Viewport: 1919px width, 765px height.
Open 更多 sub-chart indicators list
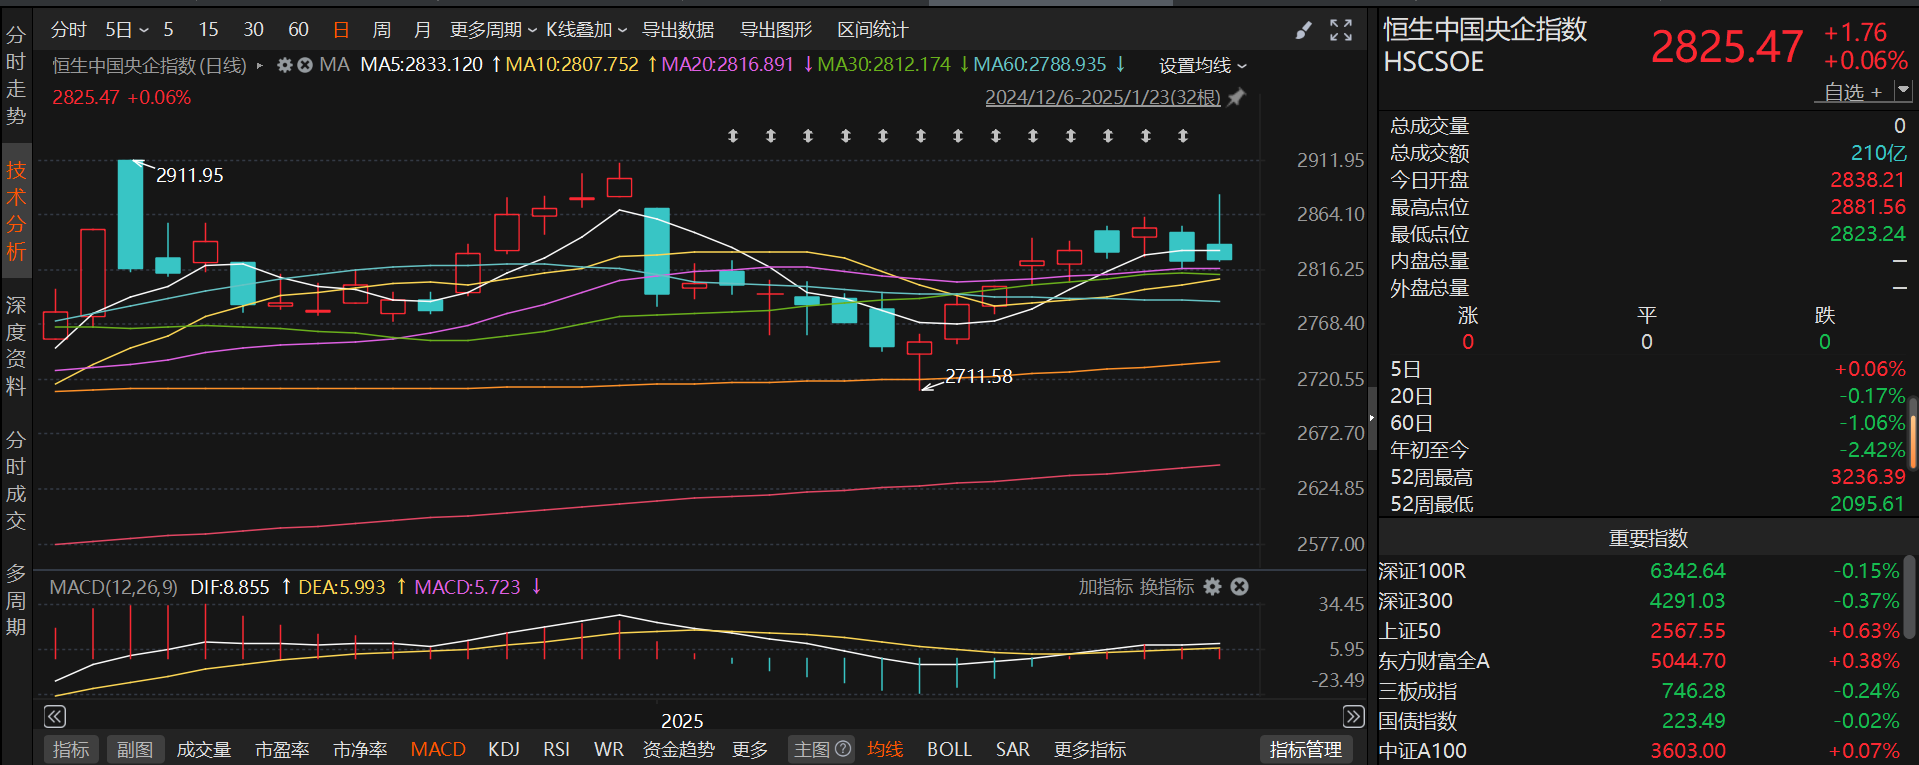coord(750,749)
